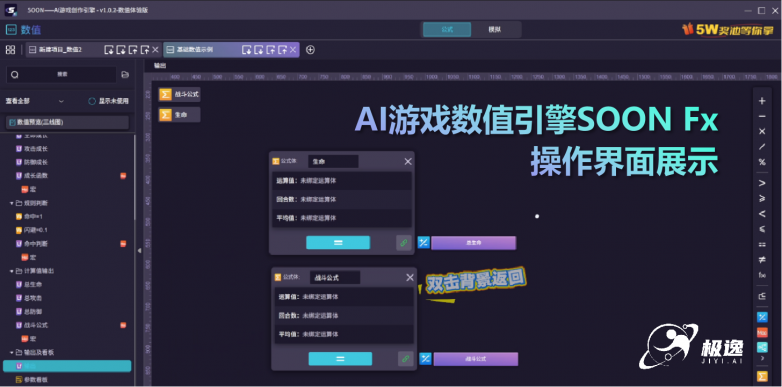Viewport: 782px width, 387px height.
Task: Close the 新建项目_数值2 tab
Action: click(x=155, y=49)
